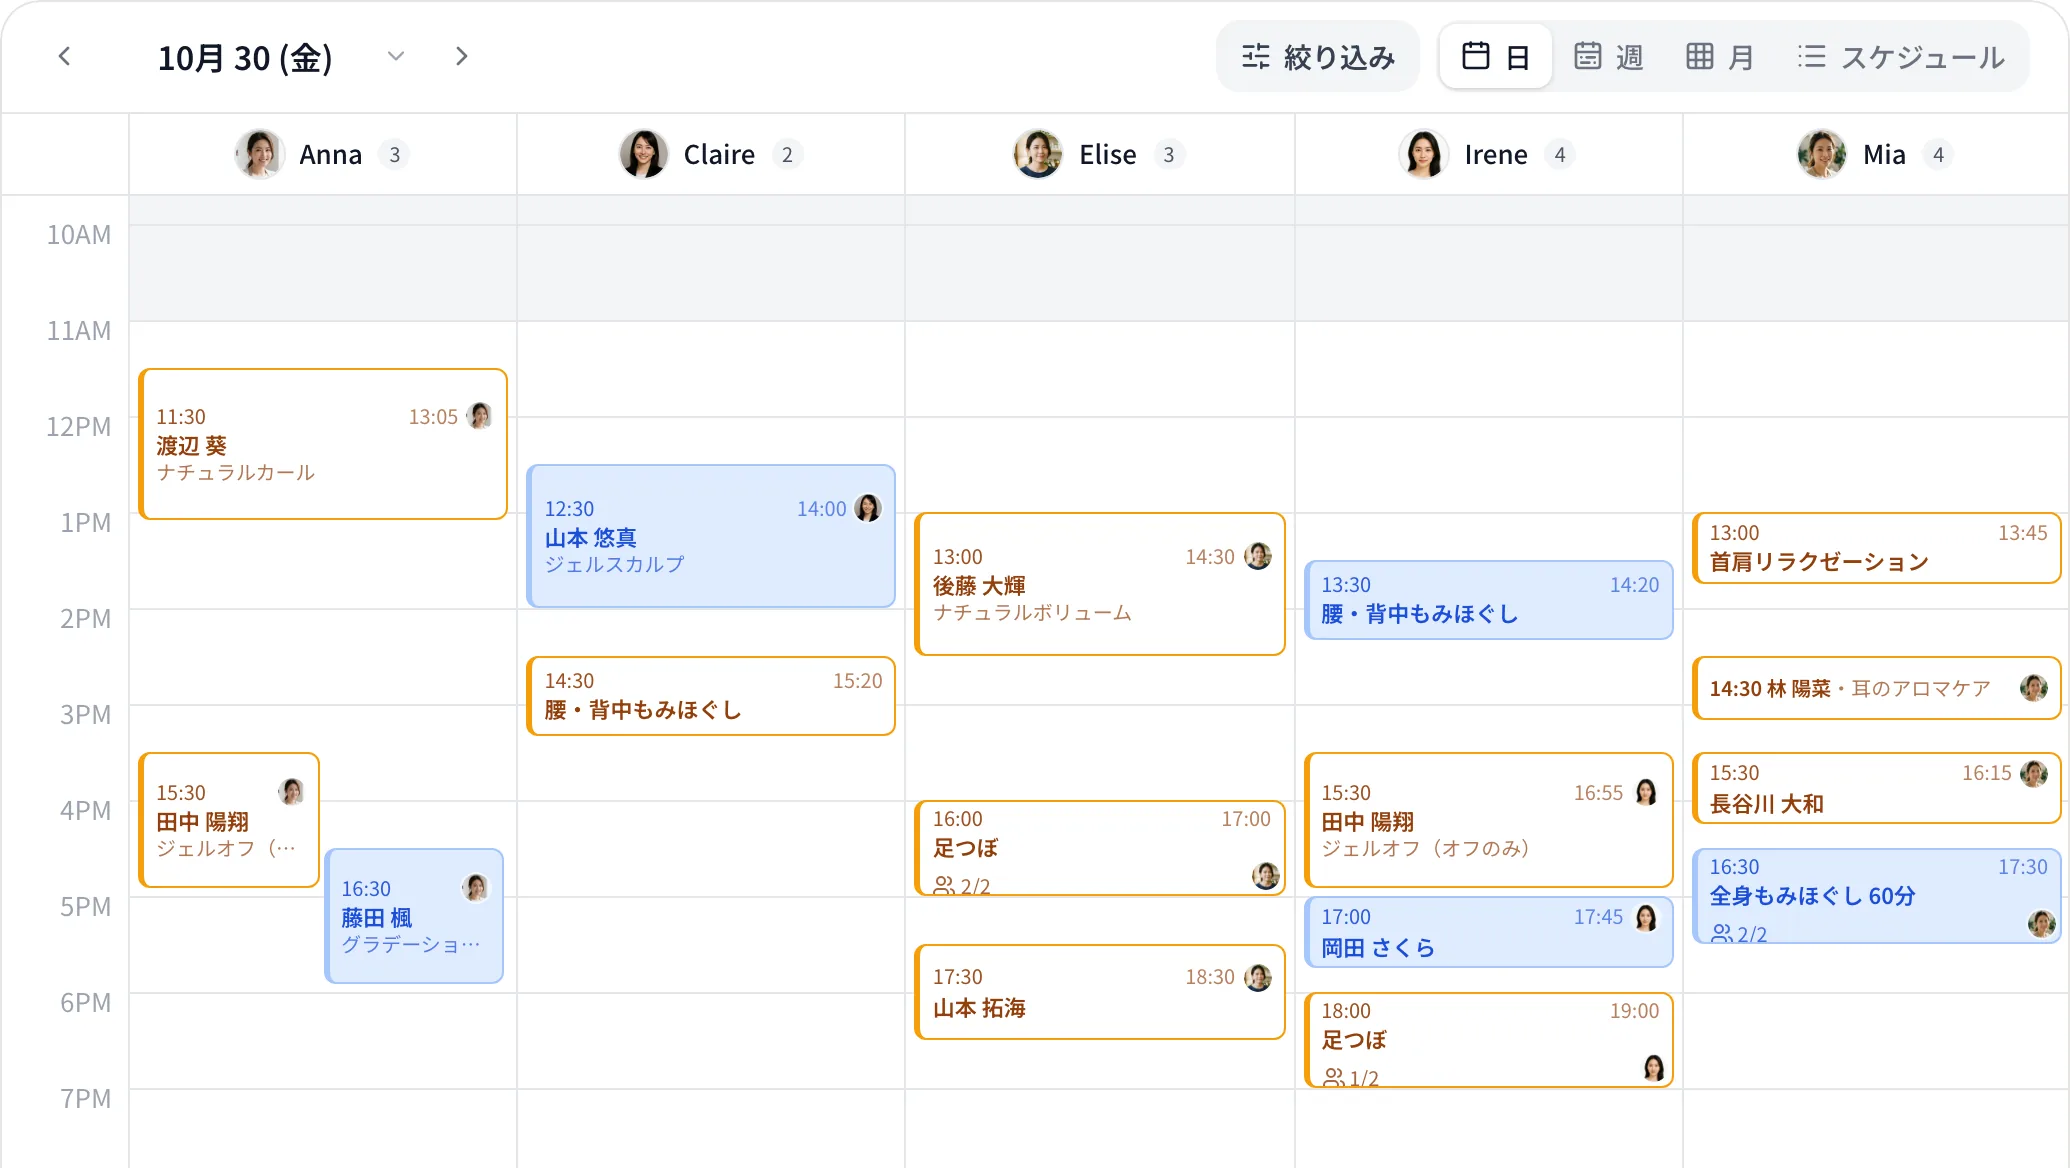Open Irene's 13:30 腰・背中もみほぐし appointment
This screenshot has height=1168, width=2070.
pos(1489,600)
